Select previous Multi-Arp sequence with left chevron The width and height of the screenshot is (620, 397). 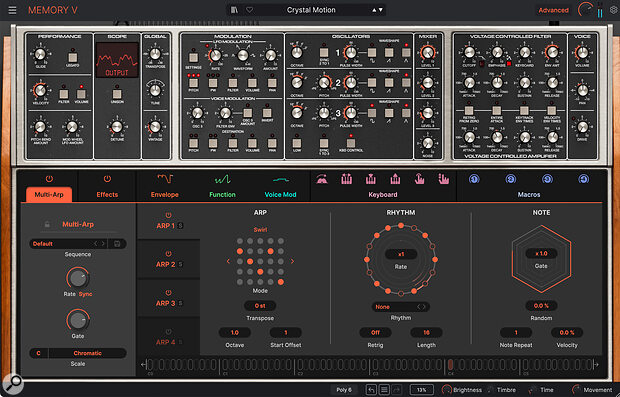(x=95, y=244)
